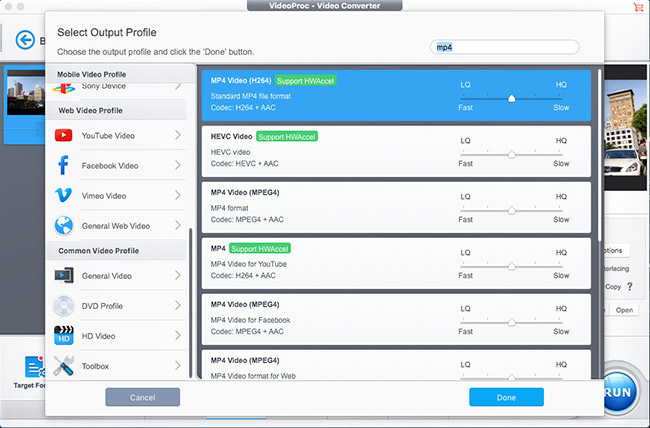Select HEVC Video profile title

tap(231, 136)
